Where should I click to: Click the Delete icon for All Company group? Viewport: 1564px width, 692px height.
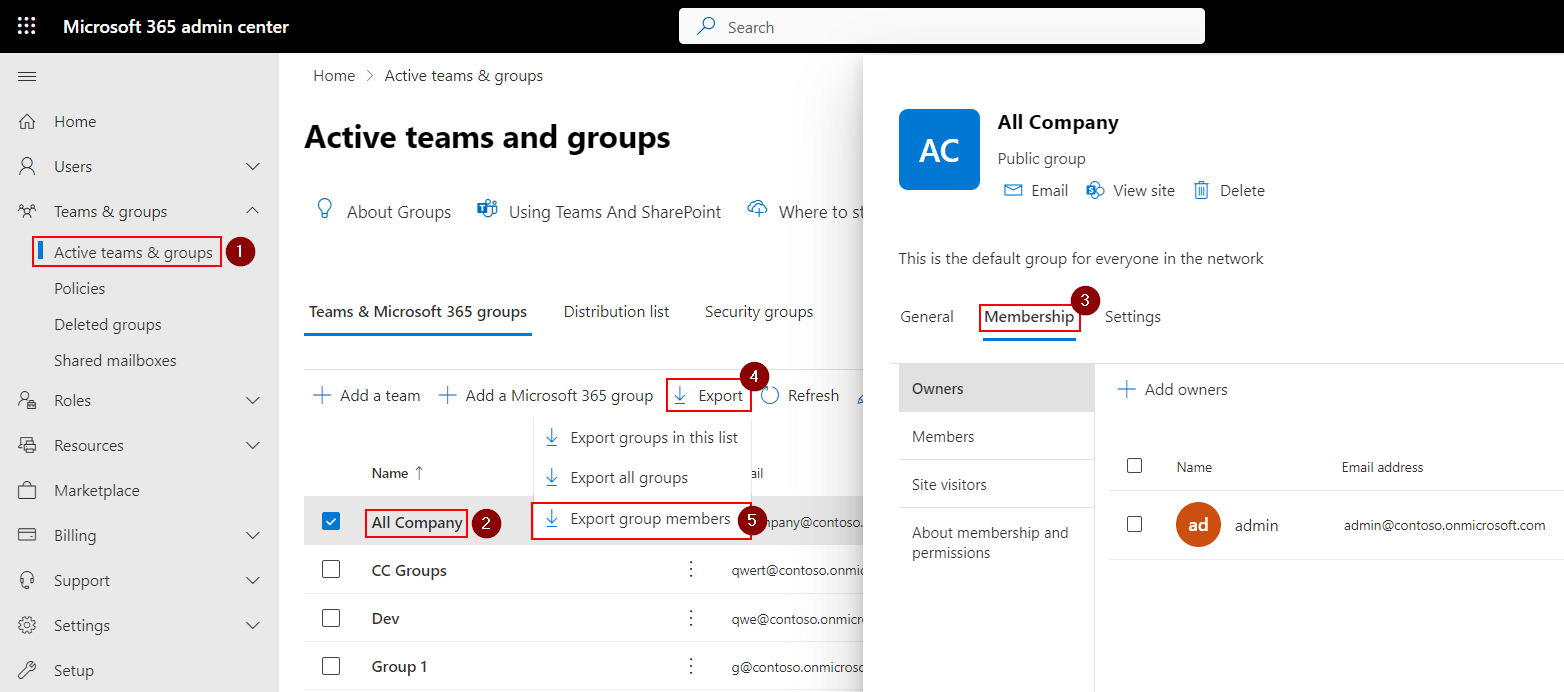click(1202, 190)
